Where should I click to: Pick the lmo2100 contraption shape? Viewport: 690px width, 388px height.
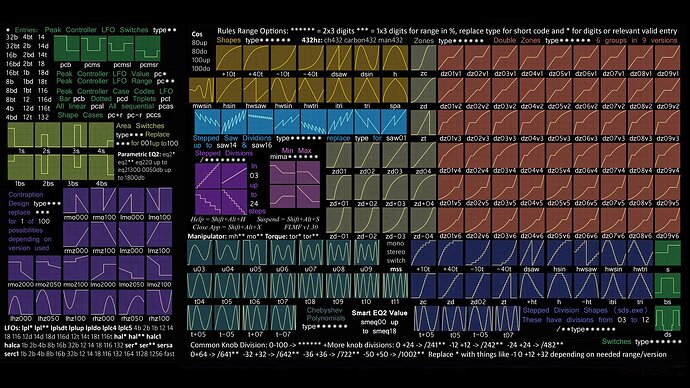point(159,268)
